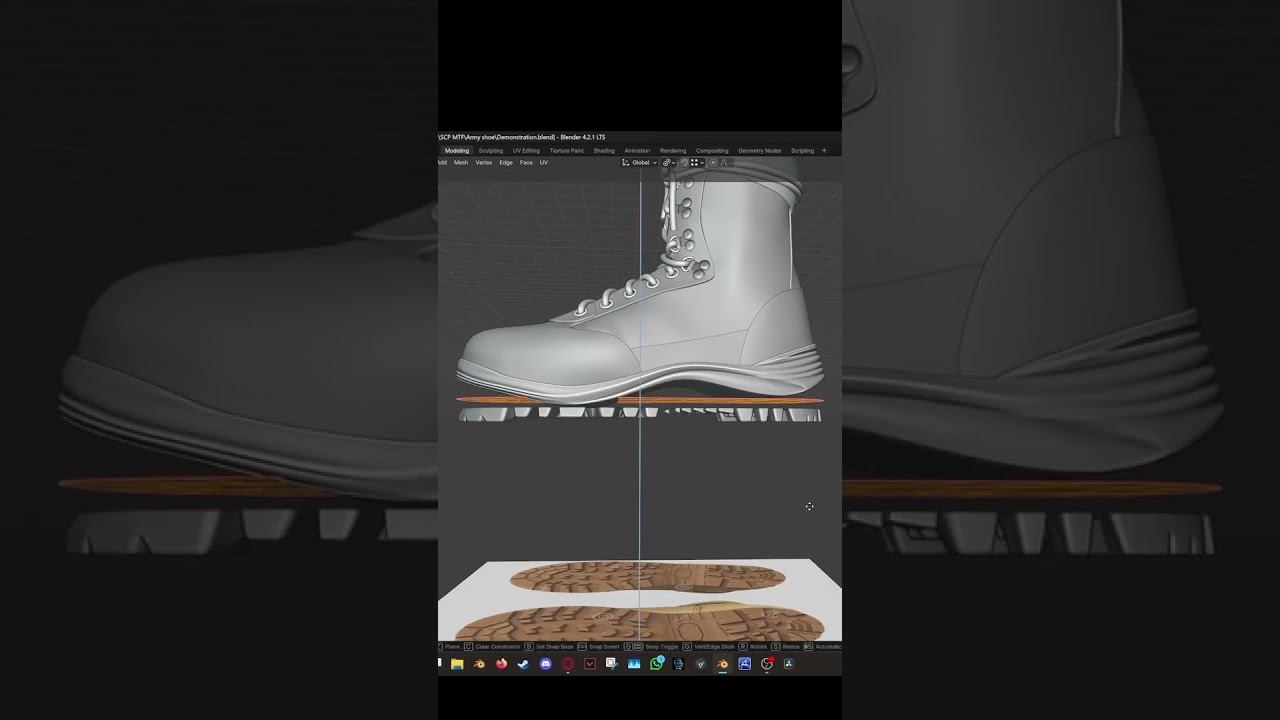This screenshot has height=720, width=1280.
Task: Open the Shading workspace tab
Action: [x=604, y=151]
